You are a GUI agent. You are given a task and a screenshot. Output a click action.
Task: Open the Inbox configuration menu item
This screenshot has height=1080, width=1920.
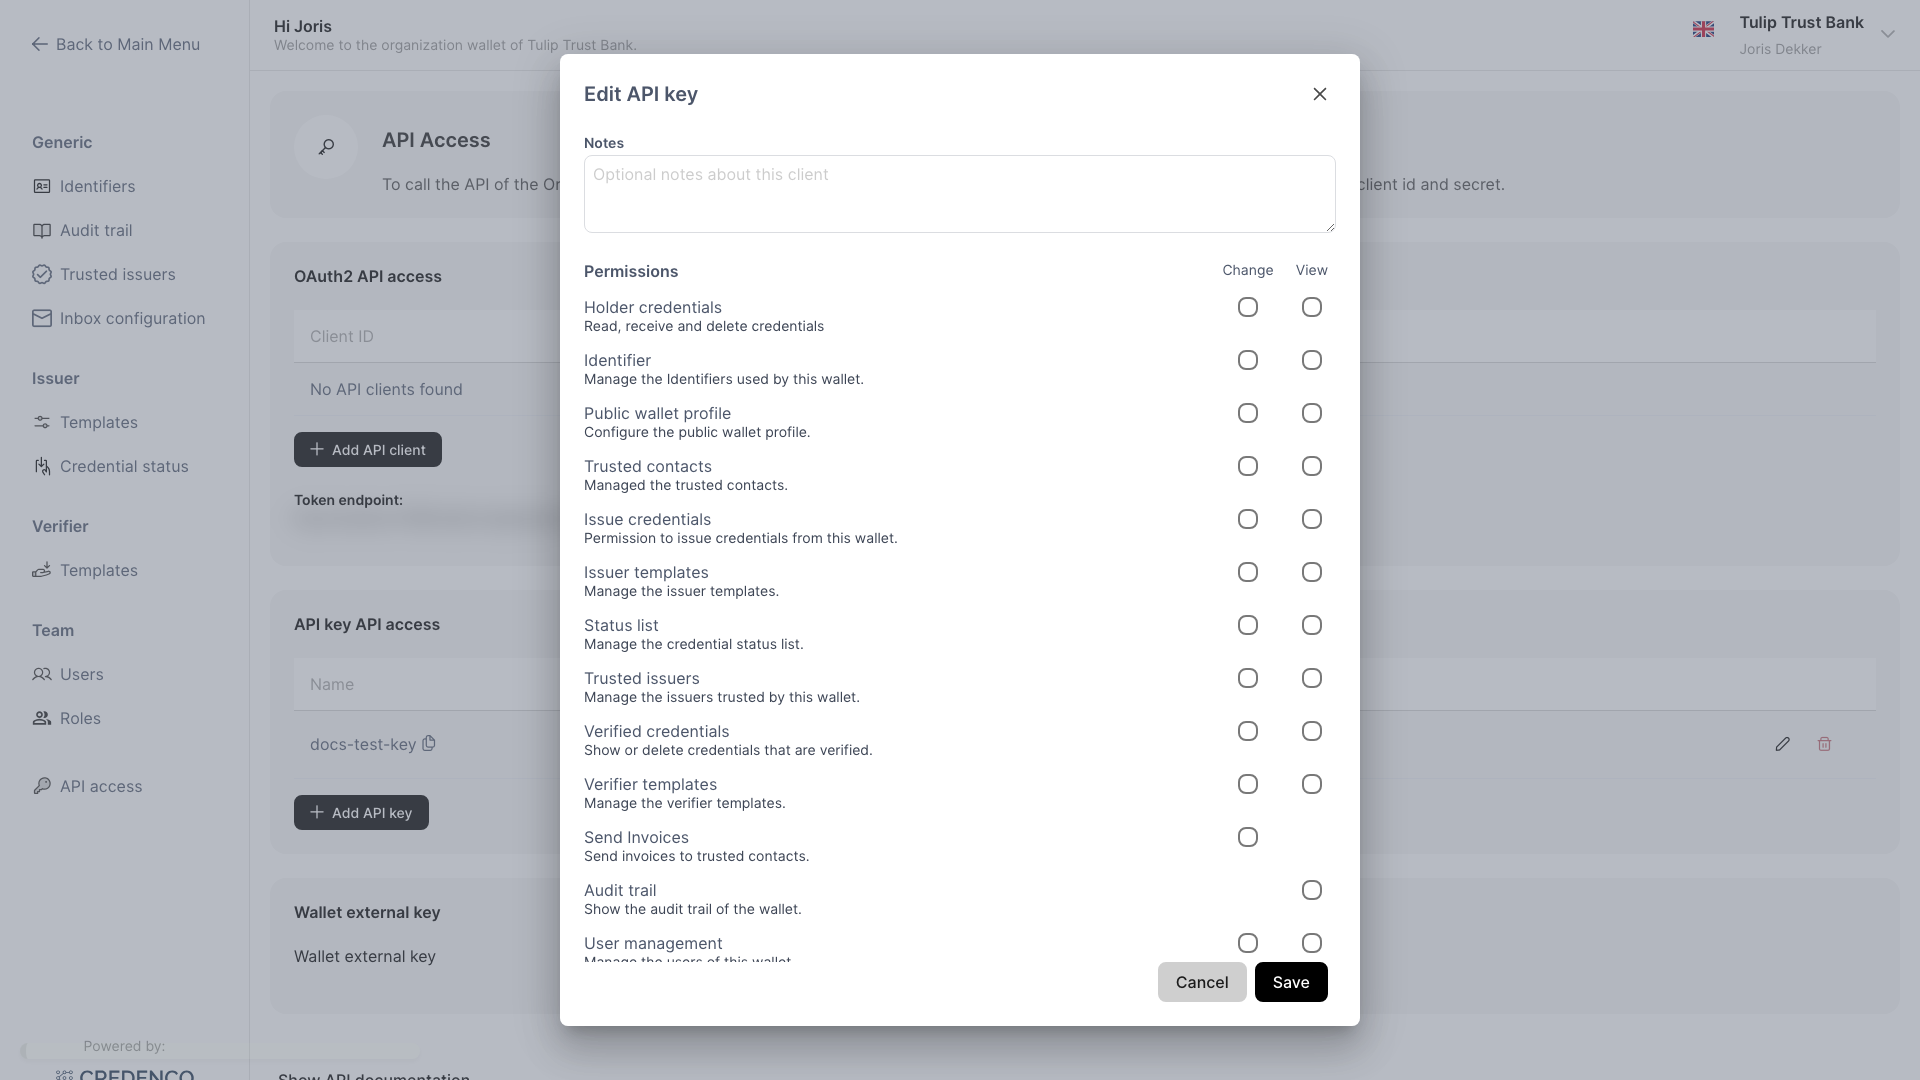132,318
